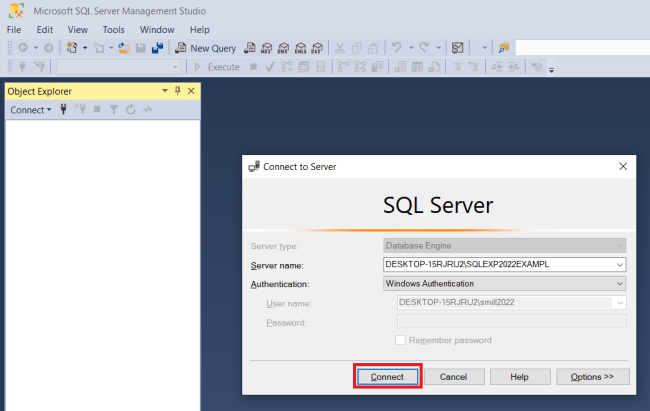Click Object Explorer Filter funnel icon
Image resolution: width=650 pixels, height=411 pixels.
(114, 109)
